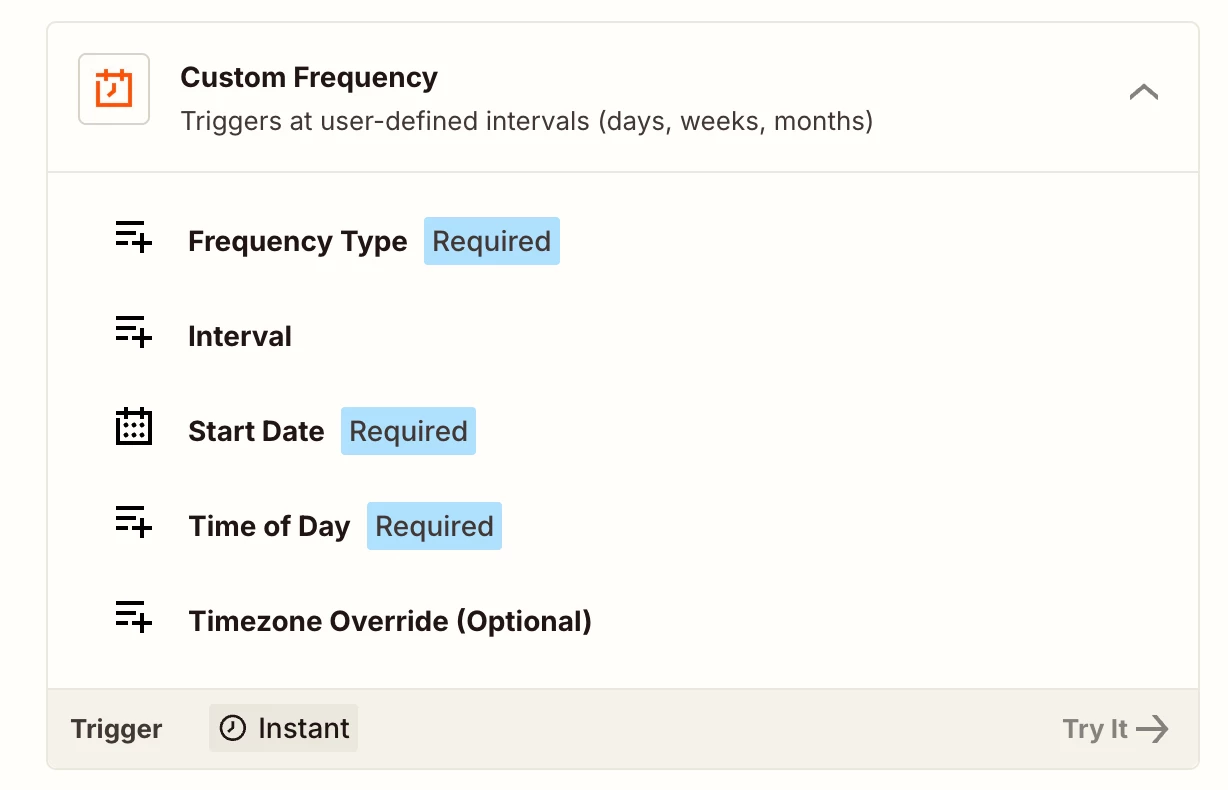Click the icon beside Time of Day
Viewport: 1228px width, 790px height.
click(133, 522)
